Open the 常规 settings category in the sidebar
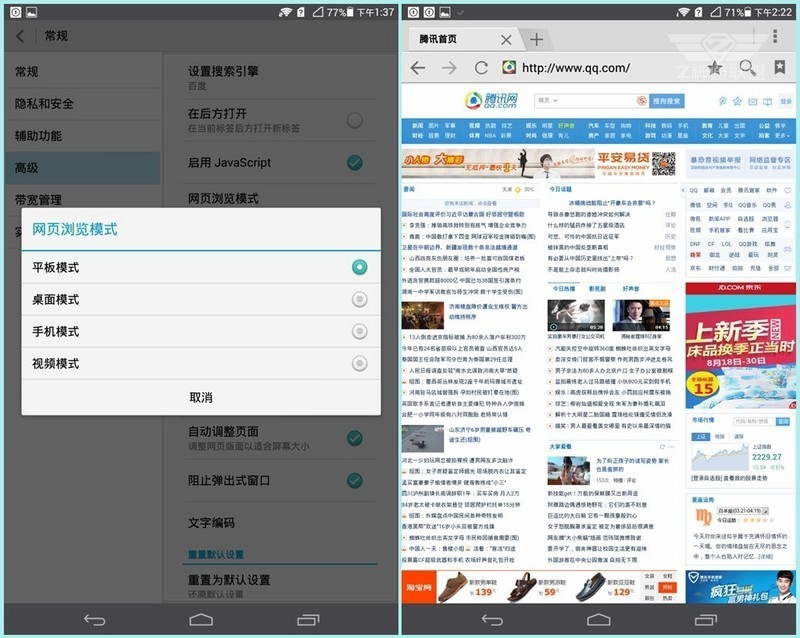Viewport: 800px width, 638px height. (x=82, y=72)
